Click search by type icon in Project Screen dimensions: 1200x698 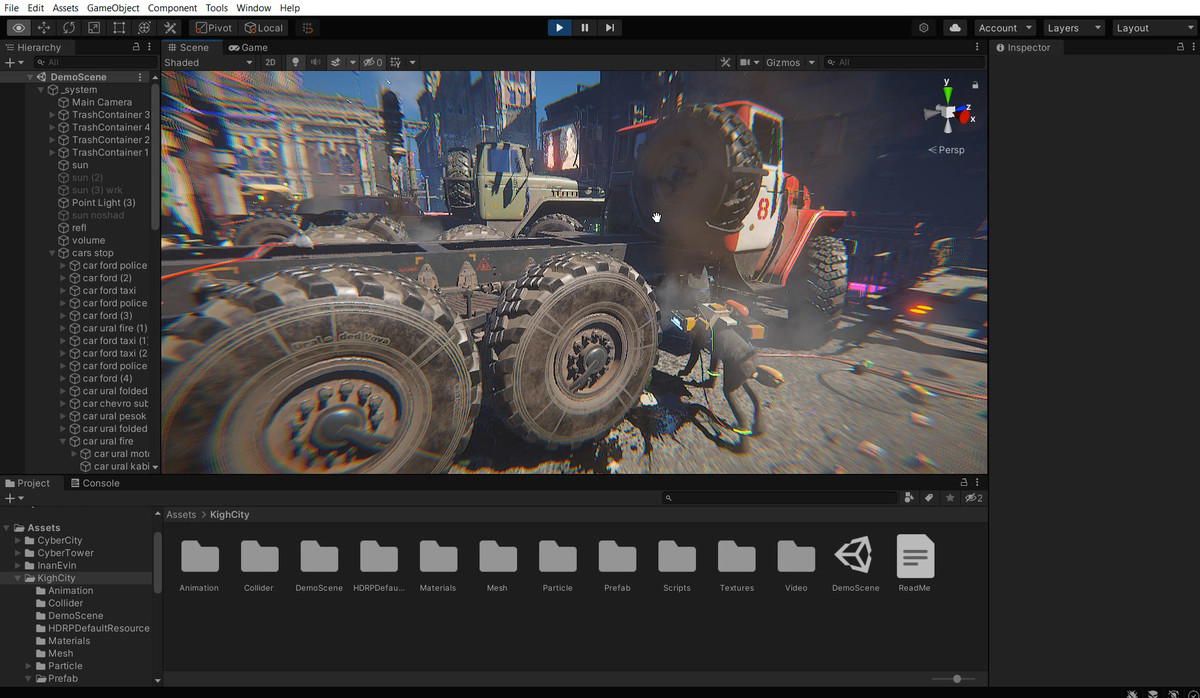[x=909, y=497]
